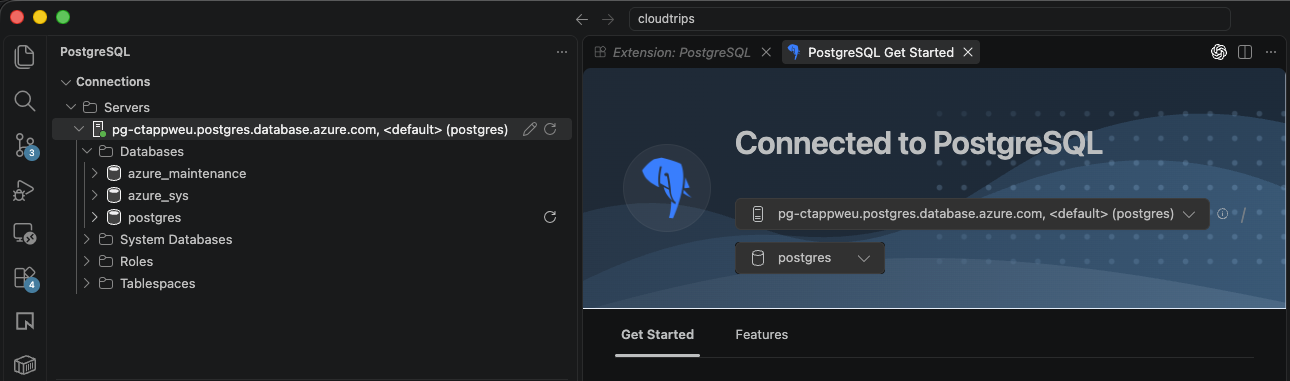Expand the azure_sys database
The width and height of the screenshot is (1290, 381).
click(x=95, y=195)
